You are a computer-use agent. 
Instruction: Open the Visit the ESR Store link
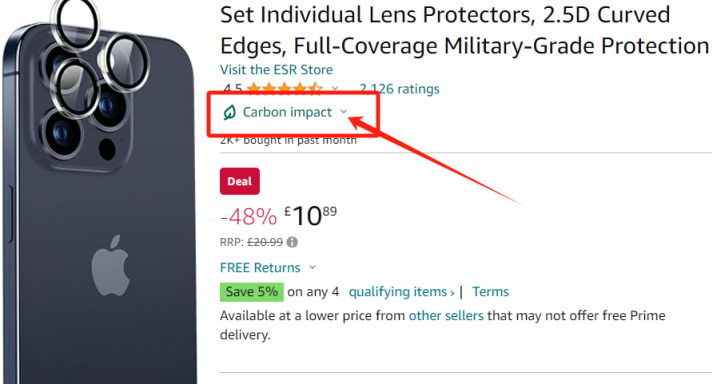276,69
